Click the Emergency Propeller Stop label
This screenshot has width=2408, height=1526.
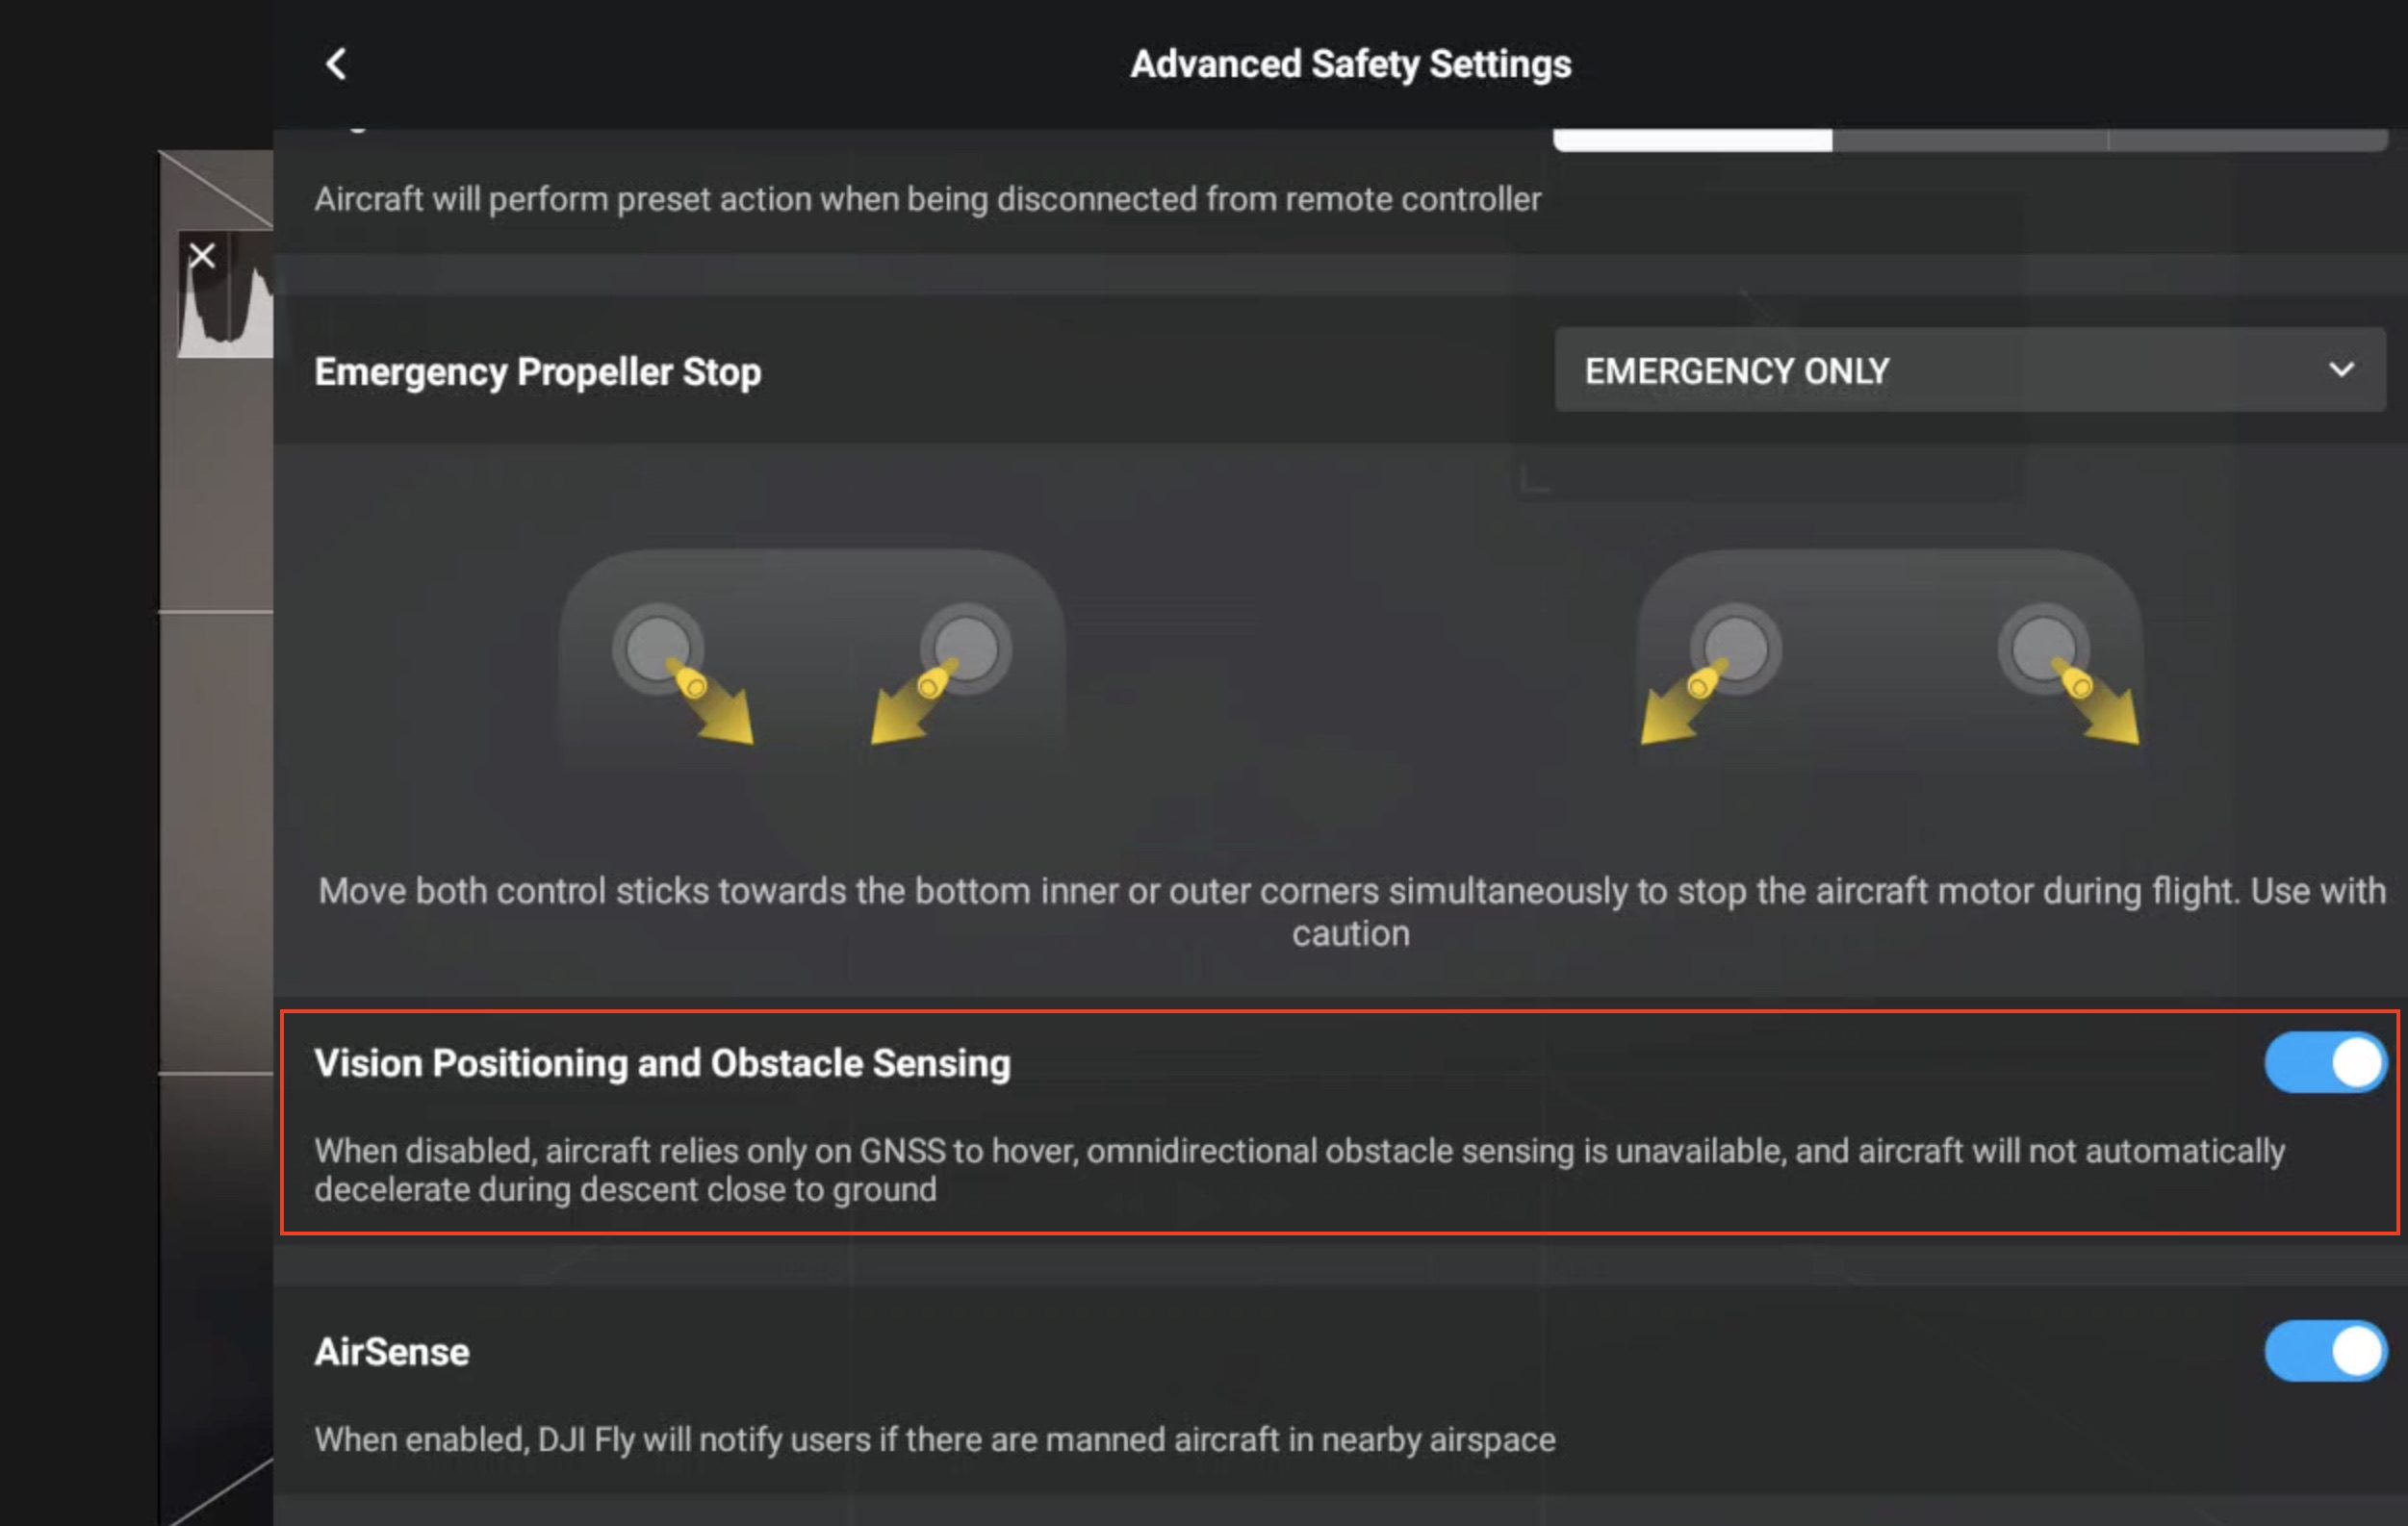pos(538,372)
